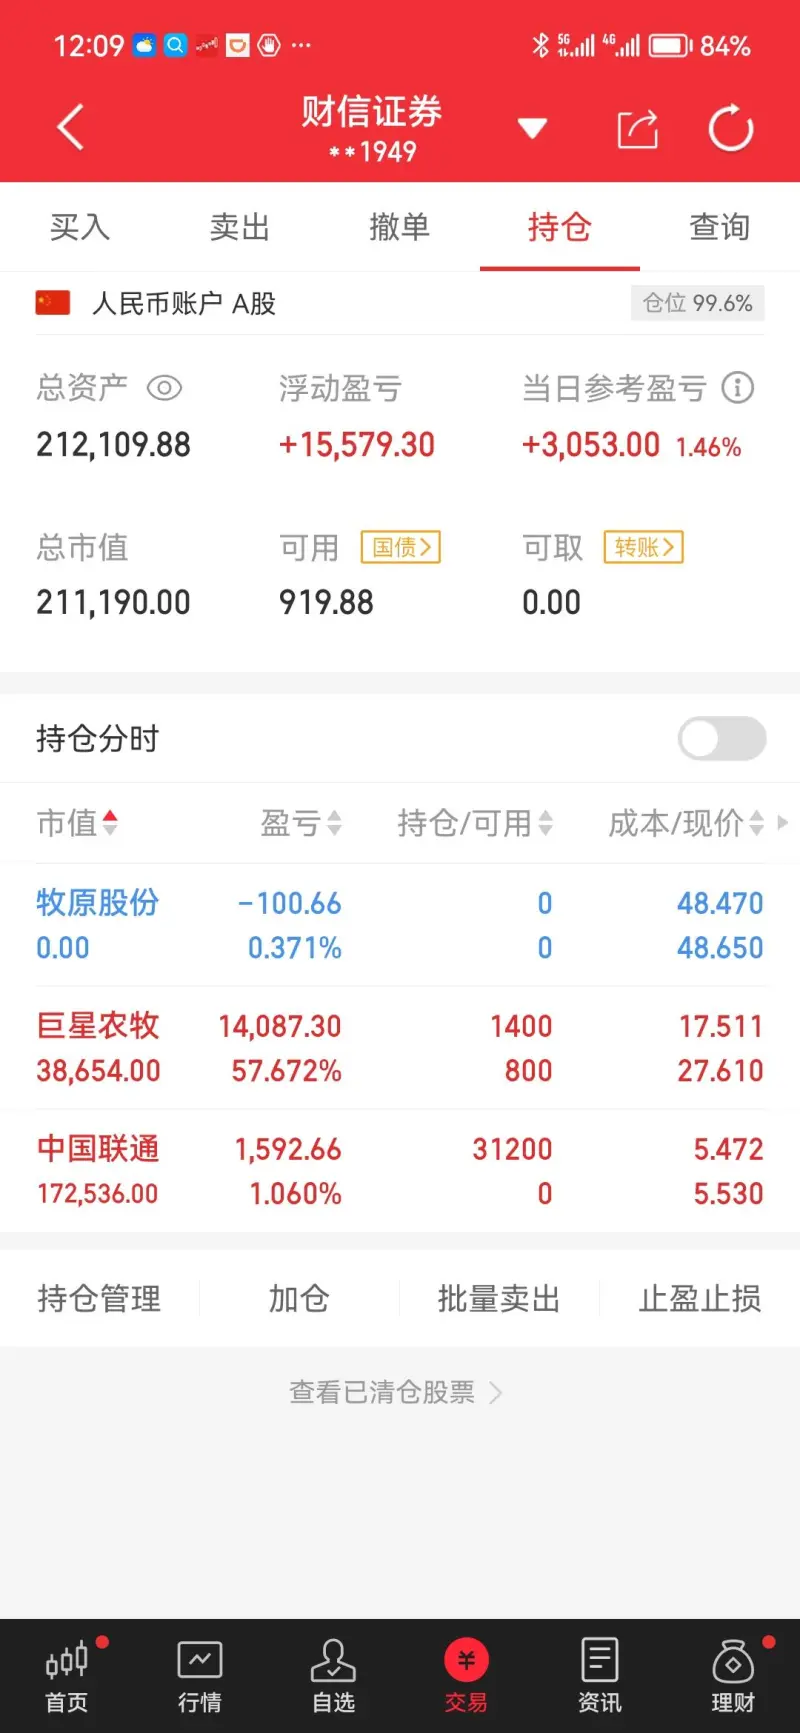This screenshot has width=800, height=1733.
Task: Hide total assets with eye icon
Action: (164, 387)
